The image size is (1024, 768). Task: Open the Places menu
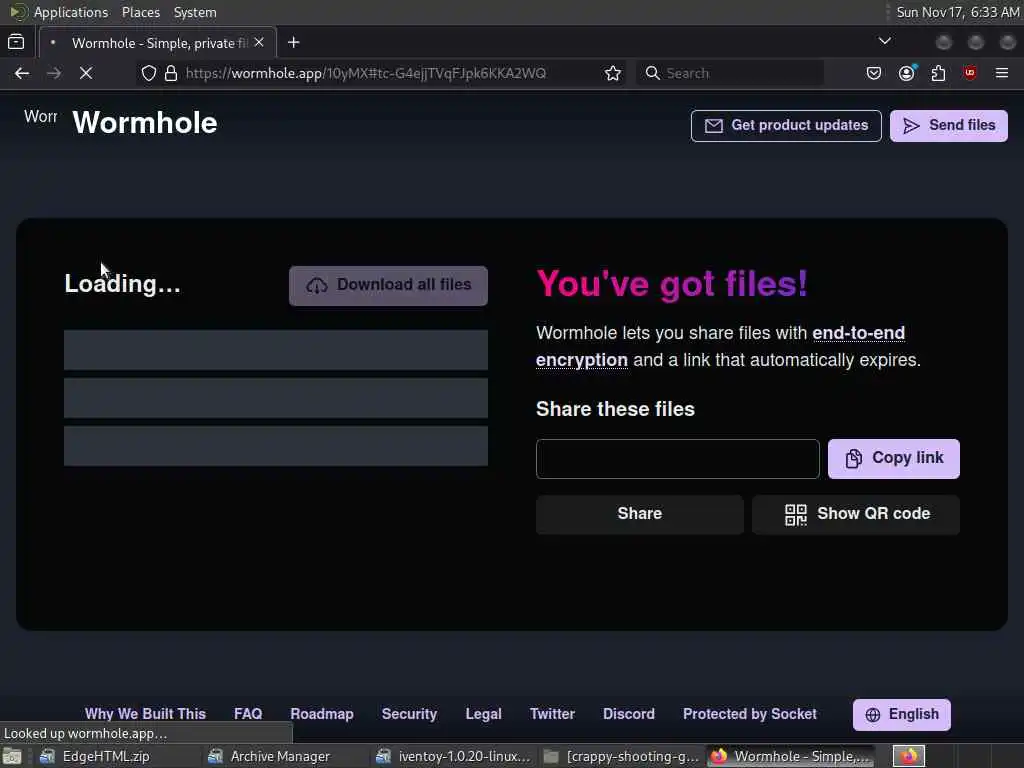141,12
